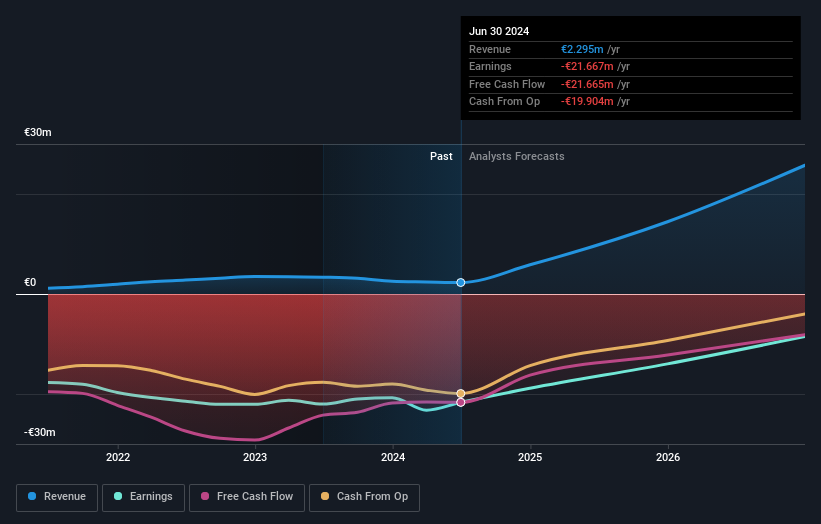Click the orange Cash From Op data point
This screenshot has height=524, width=821.
[x=461, y=393]
